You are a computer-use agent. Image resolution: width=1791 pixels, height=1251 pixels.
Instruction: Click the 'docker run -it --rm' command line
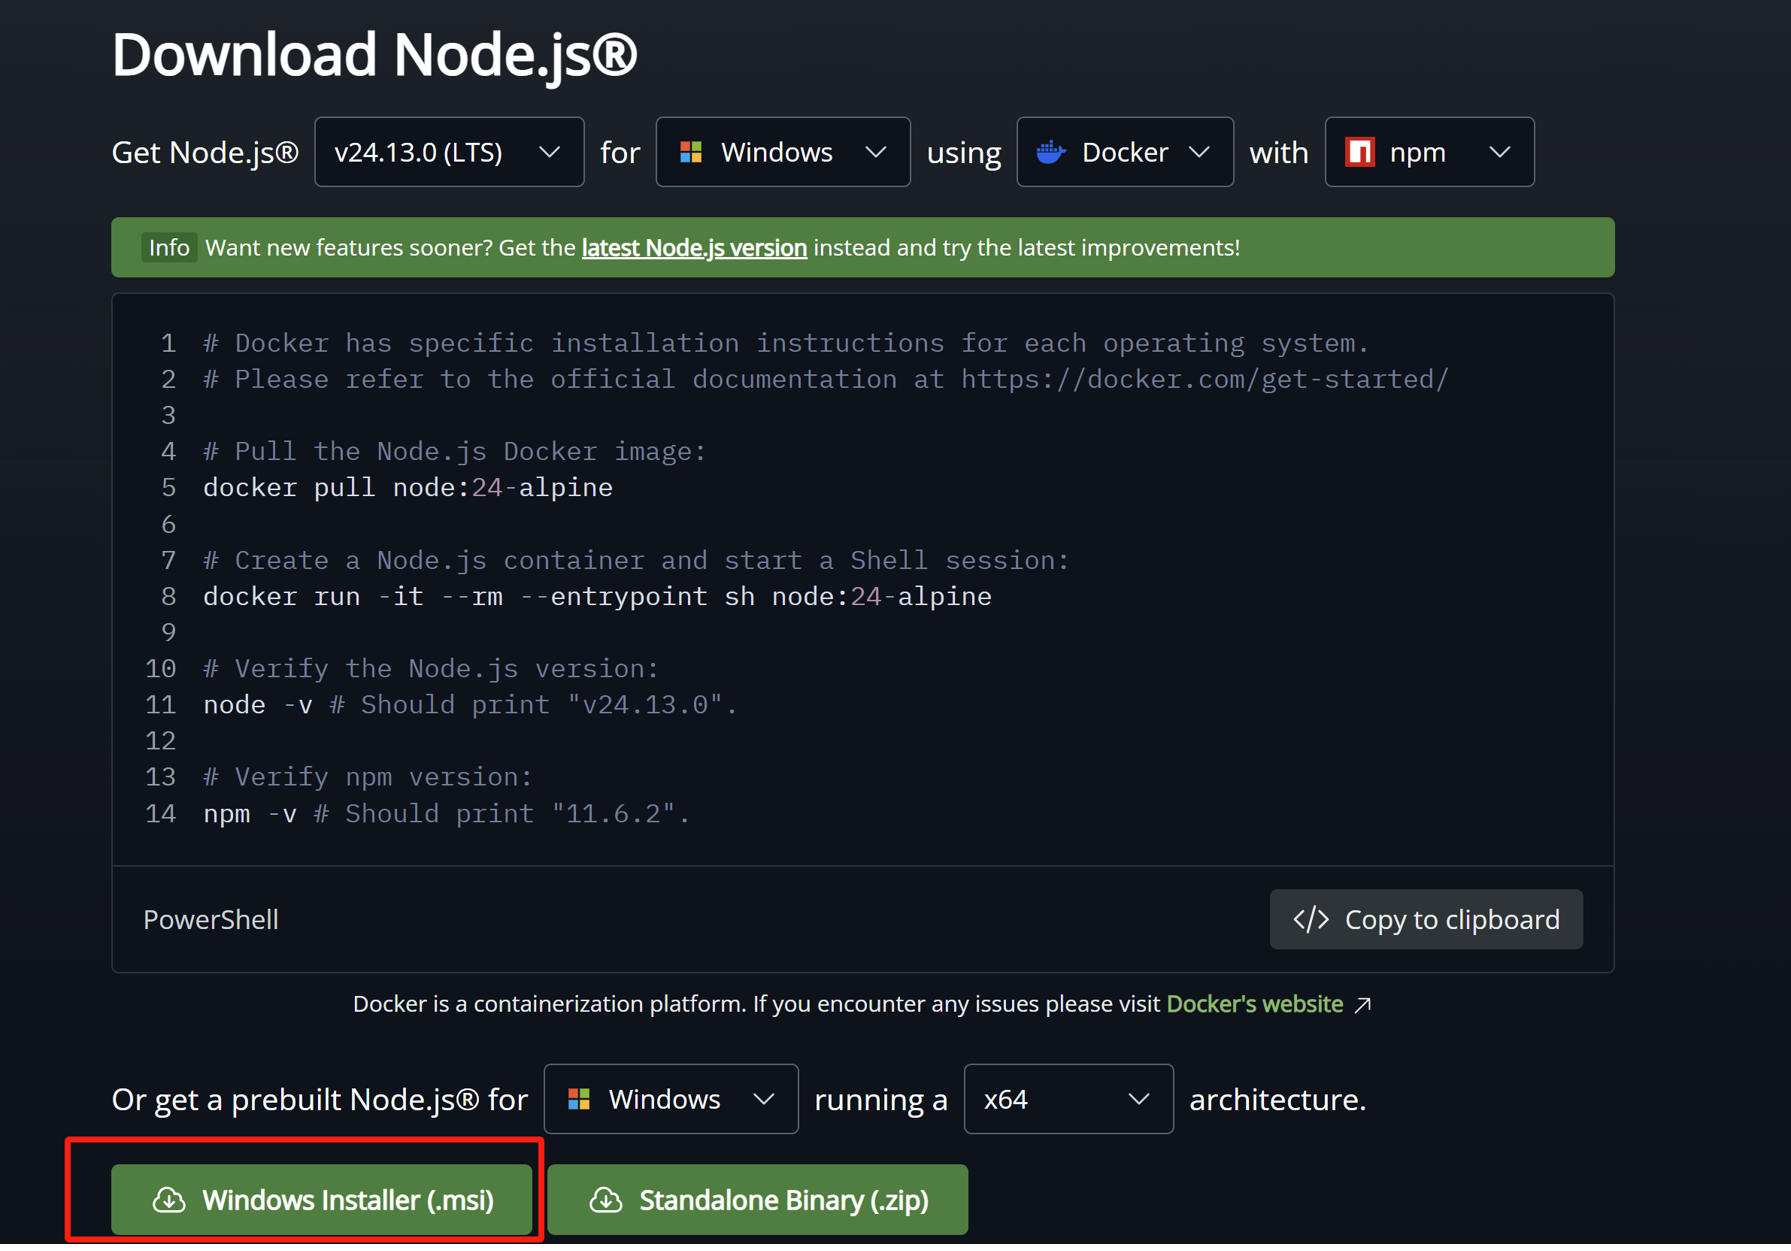click(x=597, y=596)
